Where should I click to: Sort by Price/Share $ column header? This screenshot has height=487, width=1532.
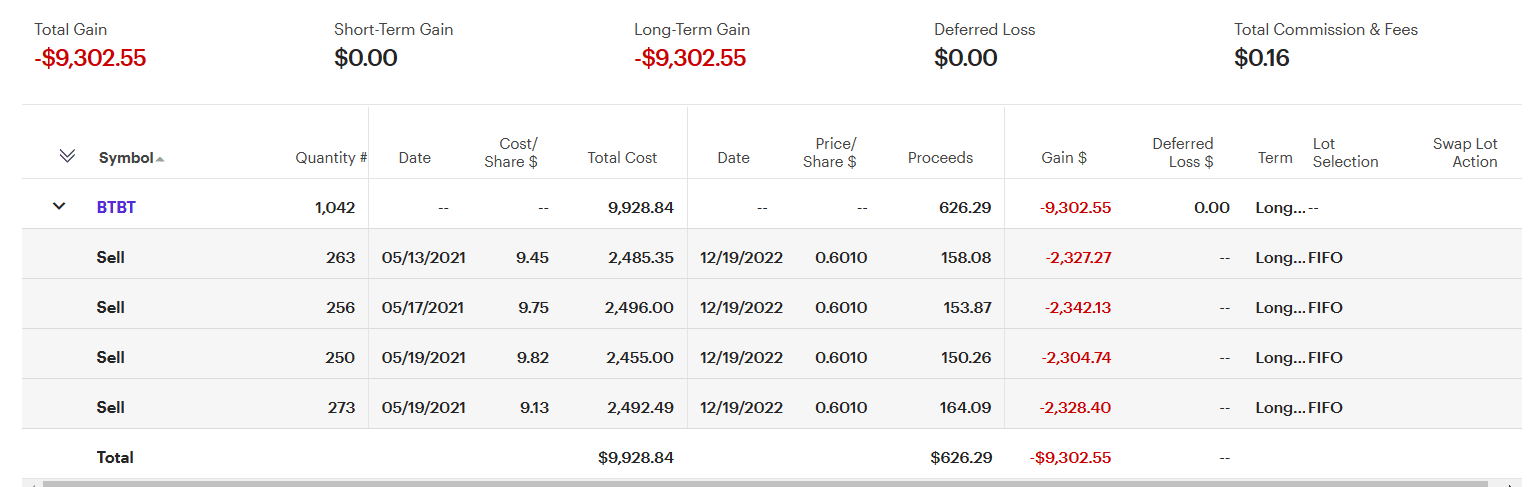pos(829,153)
